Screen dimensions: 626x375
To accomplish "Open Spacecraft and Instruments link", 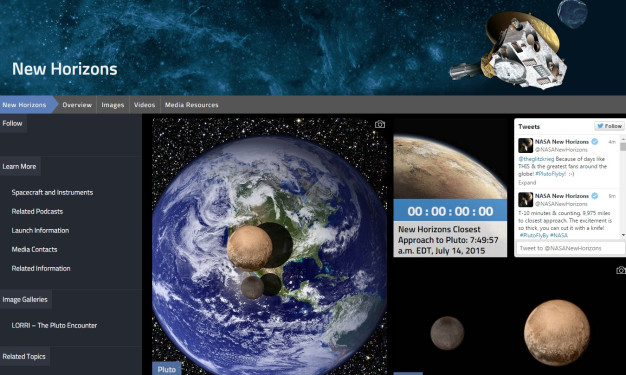I will point(52,192).
